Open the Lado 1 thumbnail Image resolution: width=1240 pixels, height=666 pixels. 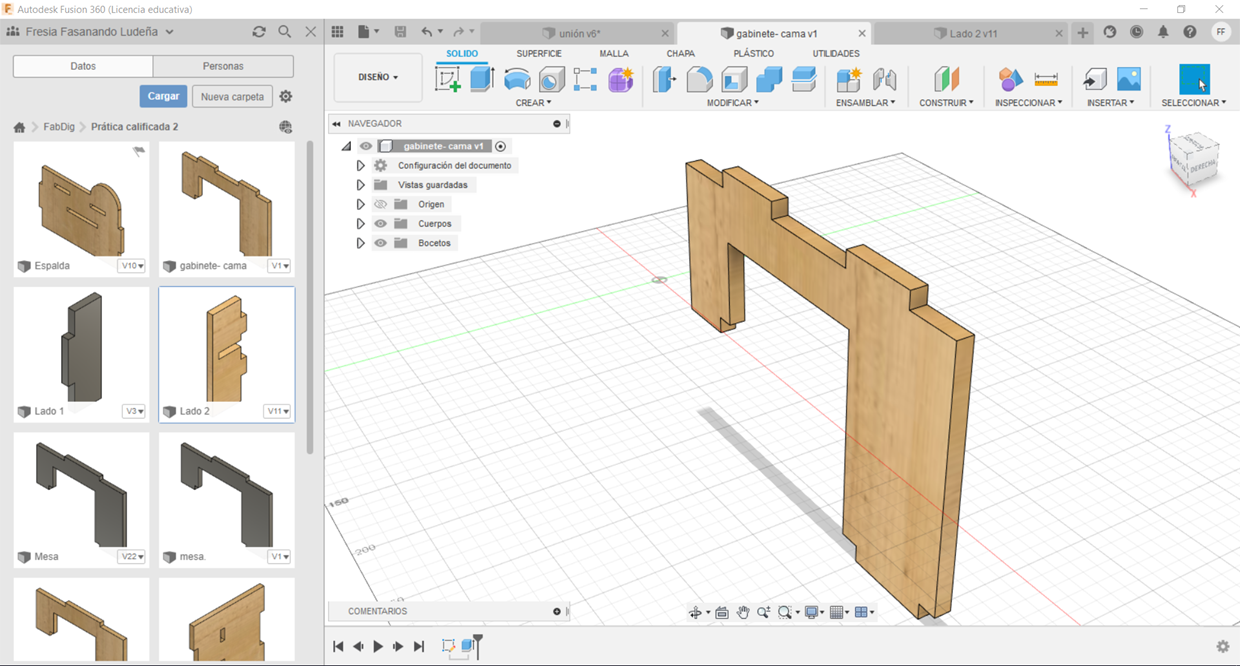81,346
